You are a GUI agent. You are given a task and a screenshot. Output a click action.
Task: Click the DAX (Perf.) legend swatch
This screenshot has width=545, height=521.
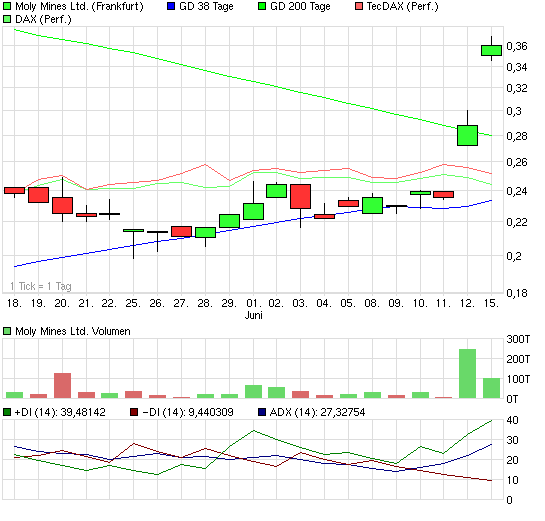7,19
